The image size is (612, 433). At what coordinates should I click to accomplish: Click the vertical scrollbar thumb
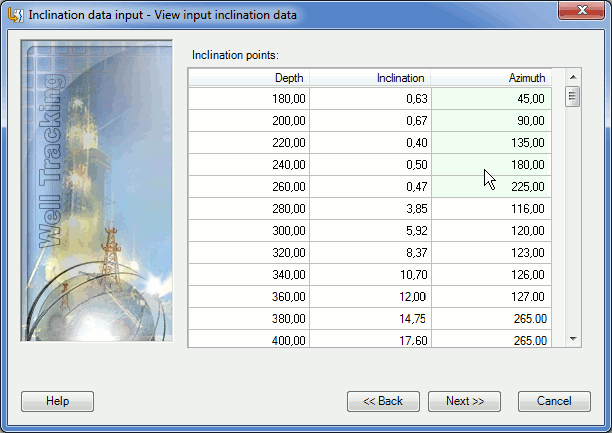coord(573,96)
